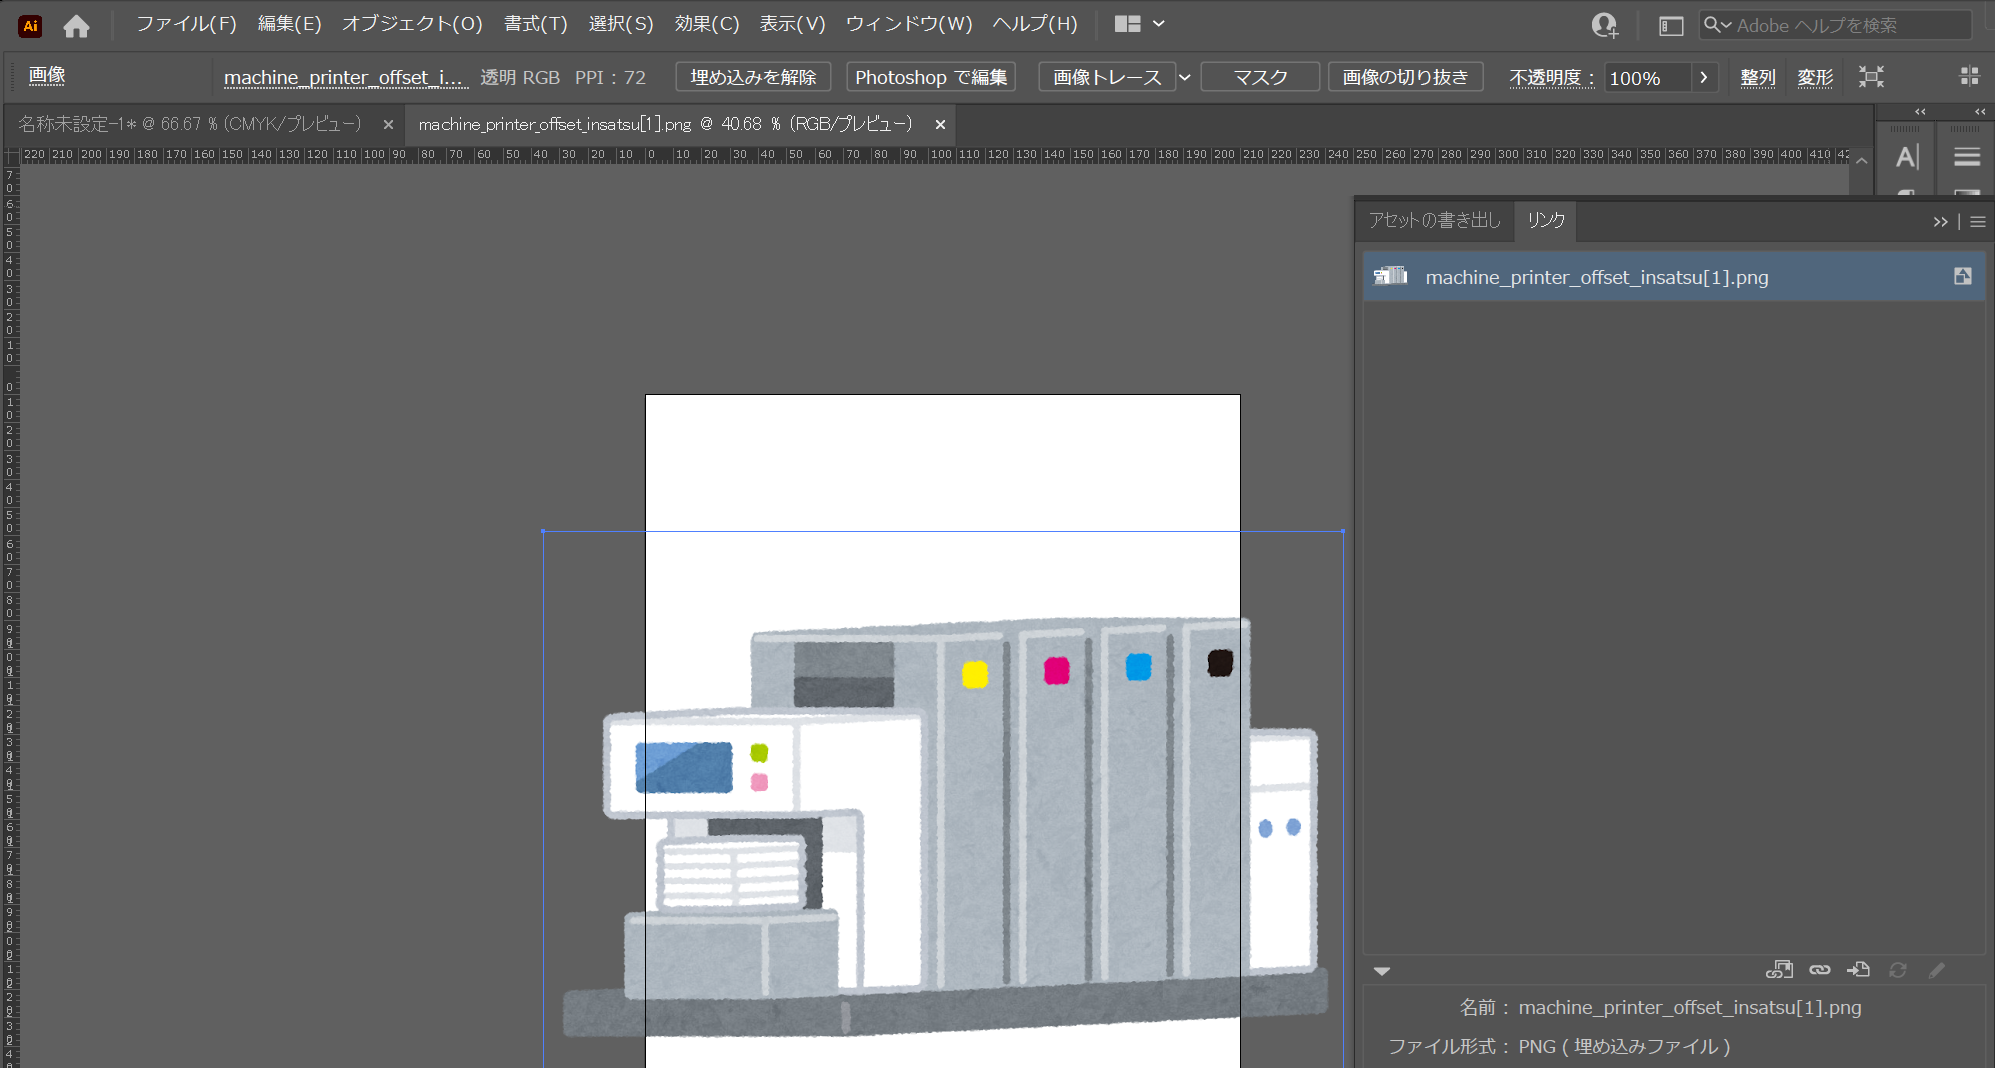This screenshot has height=1068, width=1995.
Task: Click 埋め込みを解除 button
Action: [753, 77]
